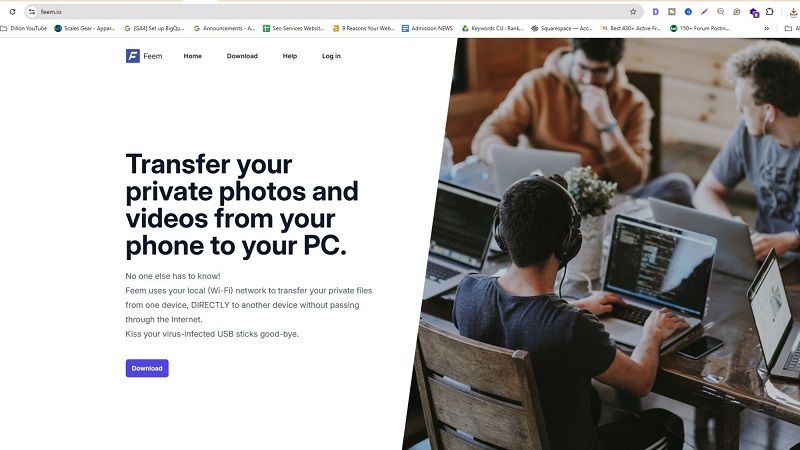
Task: Expand hidden bookmarks with the double chevron
Action: (x=766, y=29)
